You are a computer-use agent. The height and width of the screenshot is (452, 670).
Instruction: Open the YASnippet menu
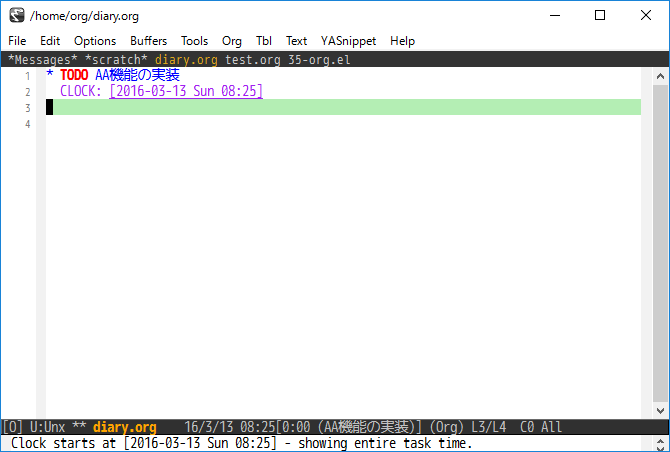click(348, 41)
